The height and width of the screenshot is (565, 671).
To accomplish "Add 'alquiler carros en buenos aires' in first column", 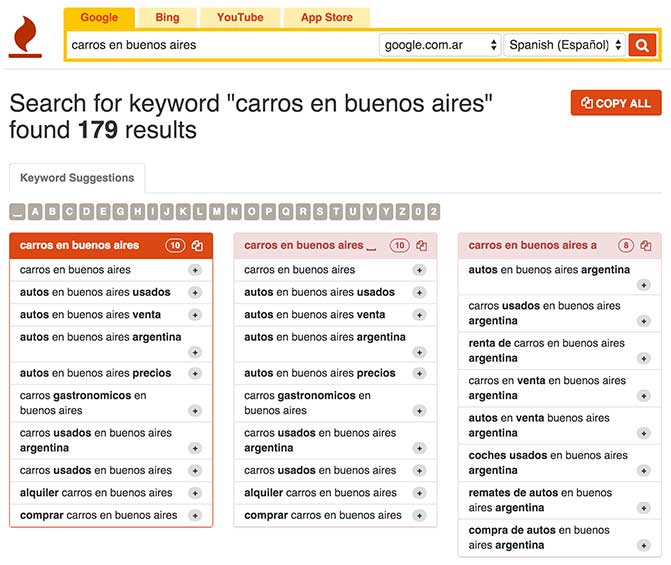I will tap(195, 493).
